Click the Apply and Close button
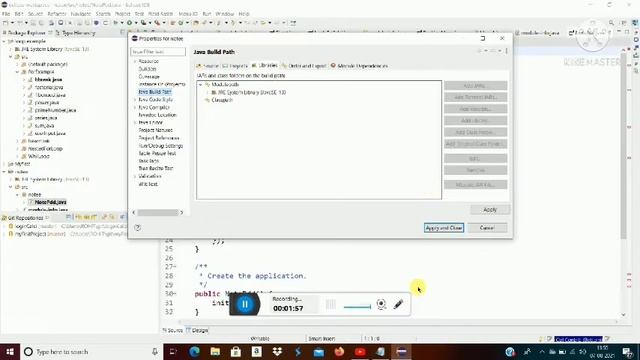 coord(444,228)
